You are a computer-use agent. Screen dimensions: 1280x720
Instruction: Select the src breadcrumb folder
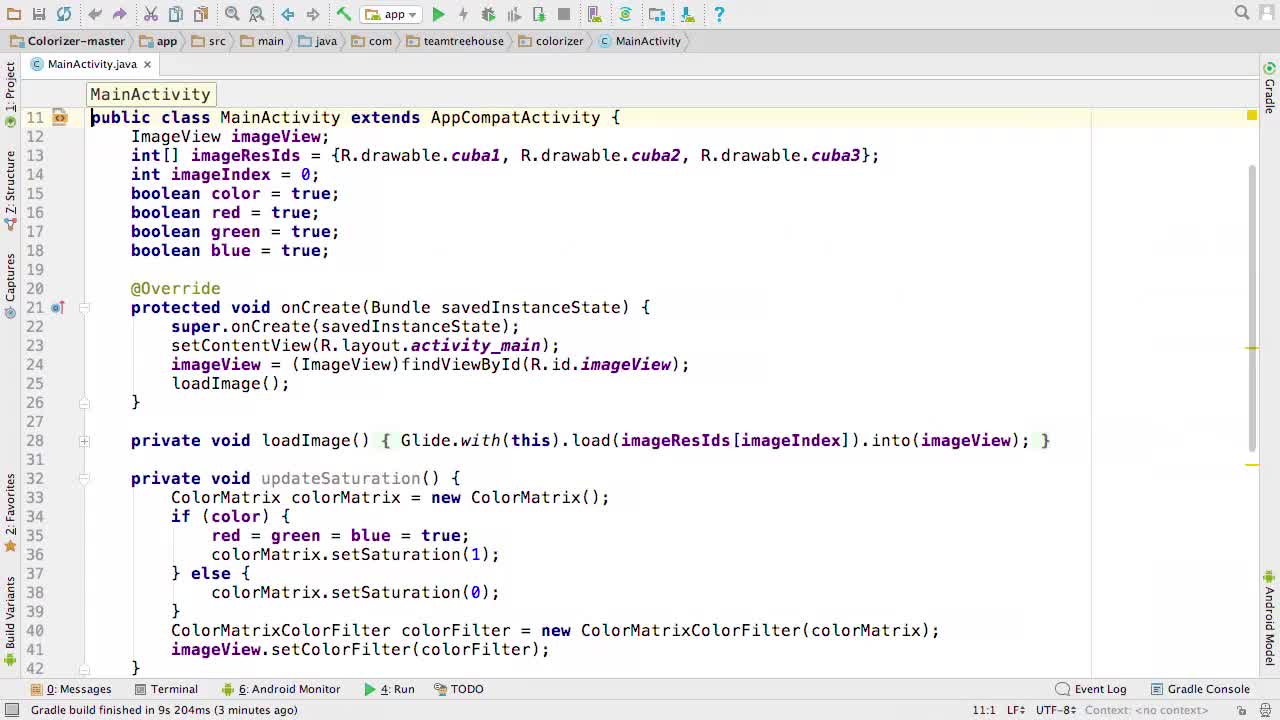[208, 41]
